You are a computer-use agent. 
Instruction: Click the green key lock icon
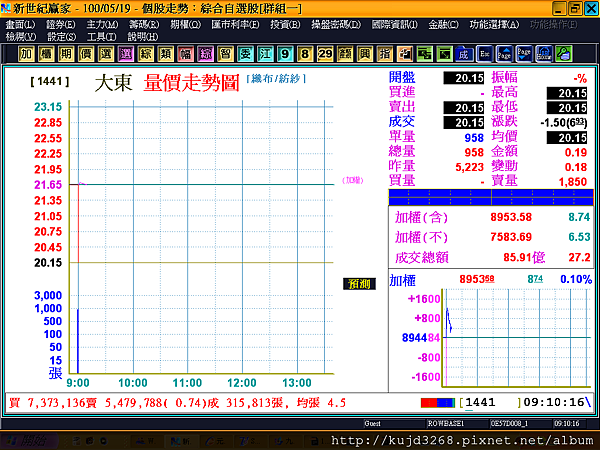click(564, 54)
